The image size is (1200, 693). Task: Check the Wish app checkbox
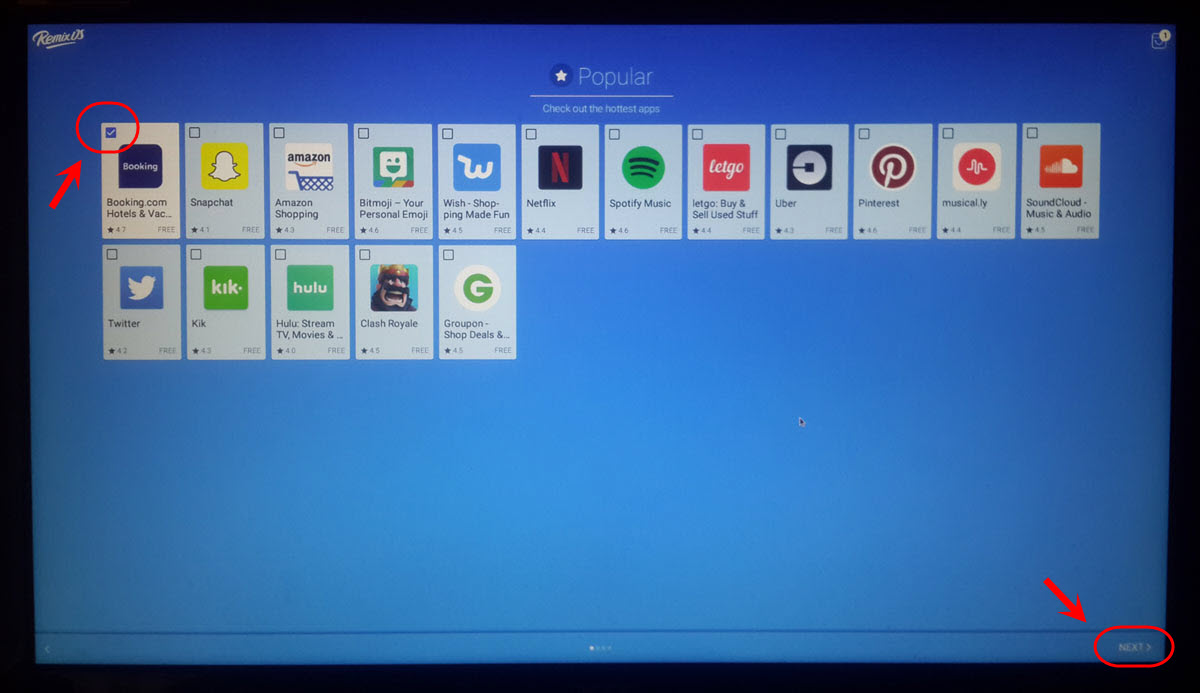(447, 133)
